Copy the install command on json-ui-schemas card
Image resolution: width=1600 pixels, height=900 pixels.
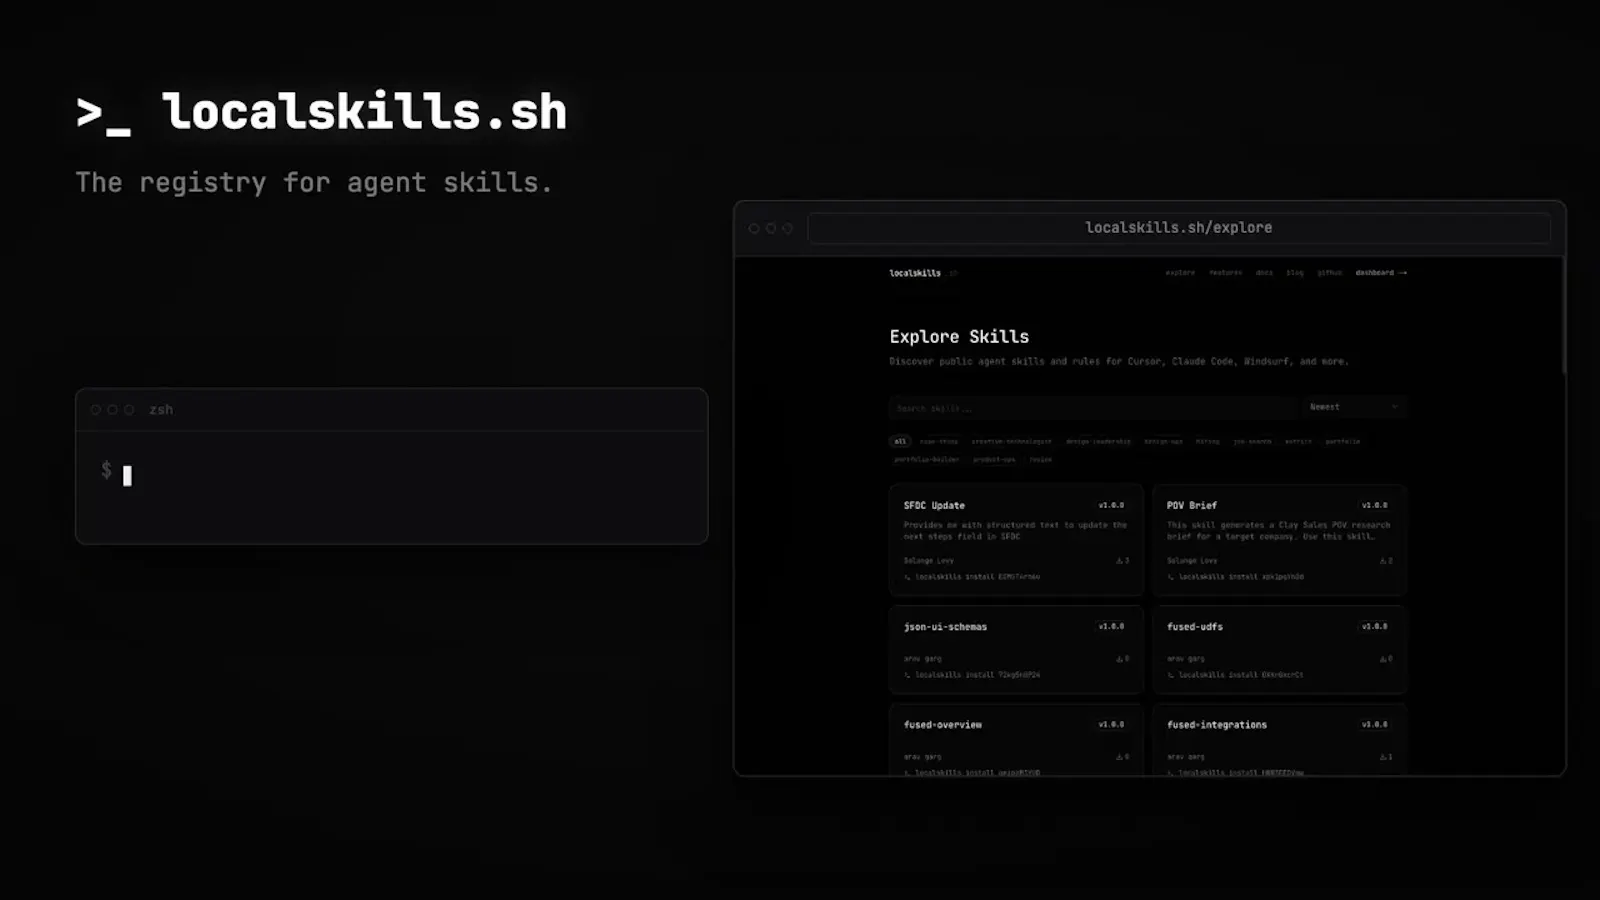(972, 675)
